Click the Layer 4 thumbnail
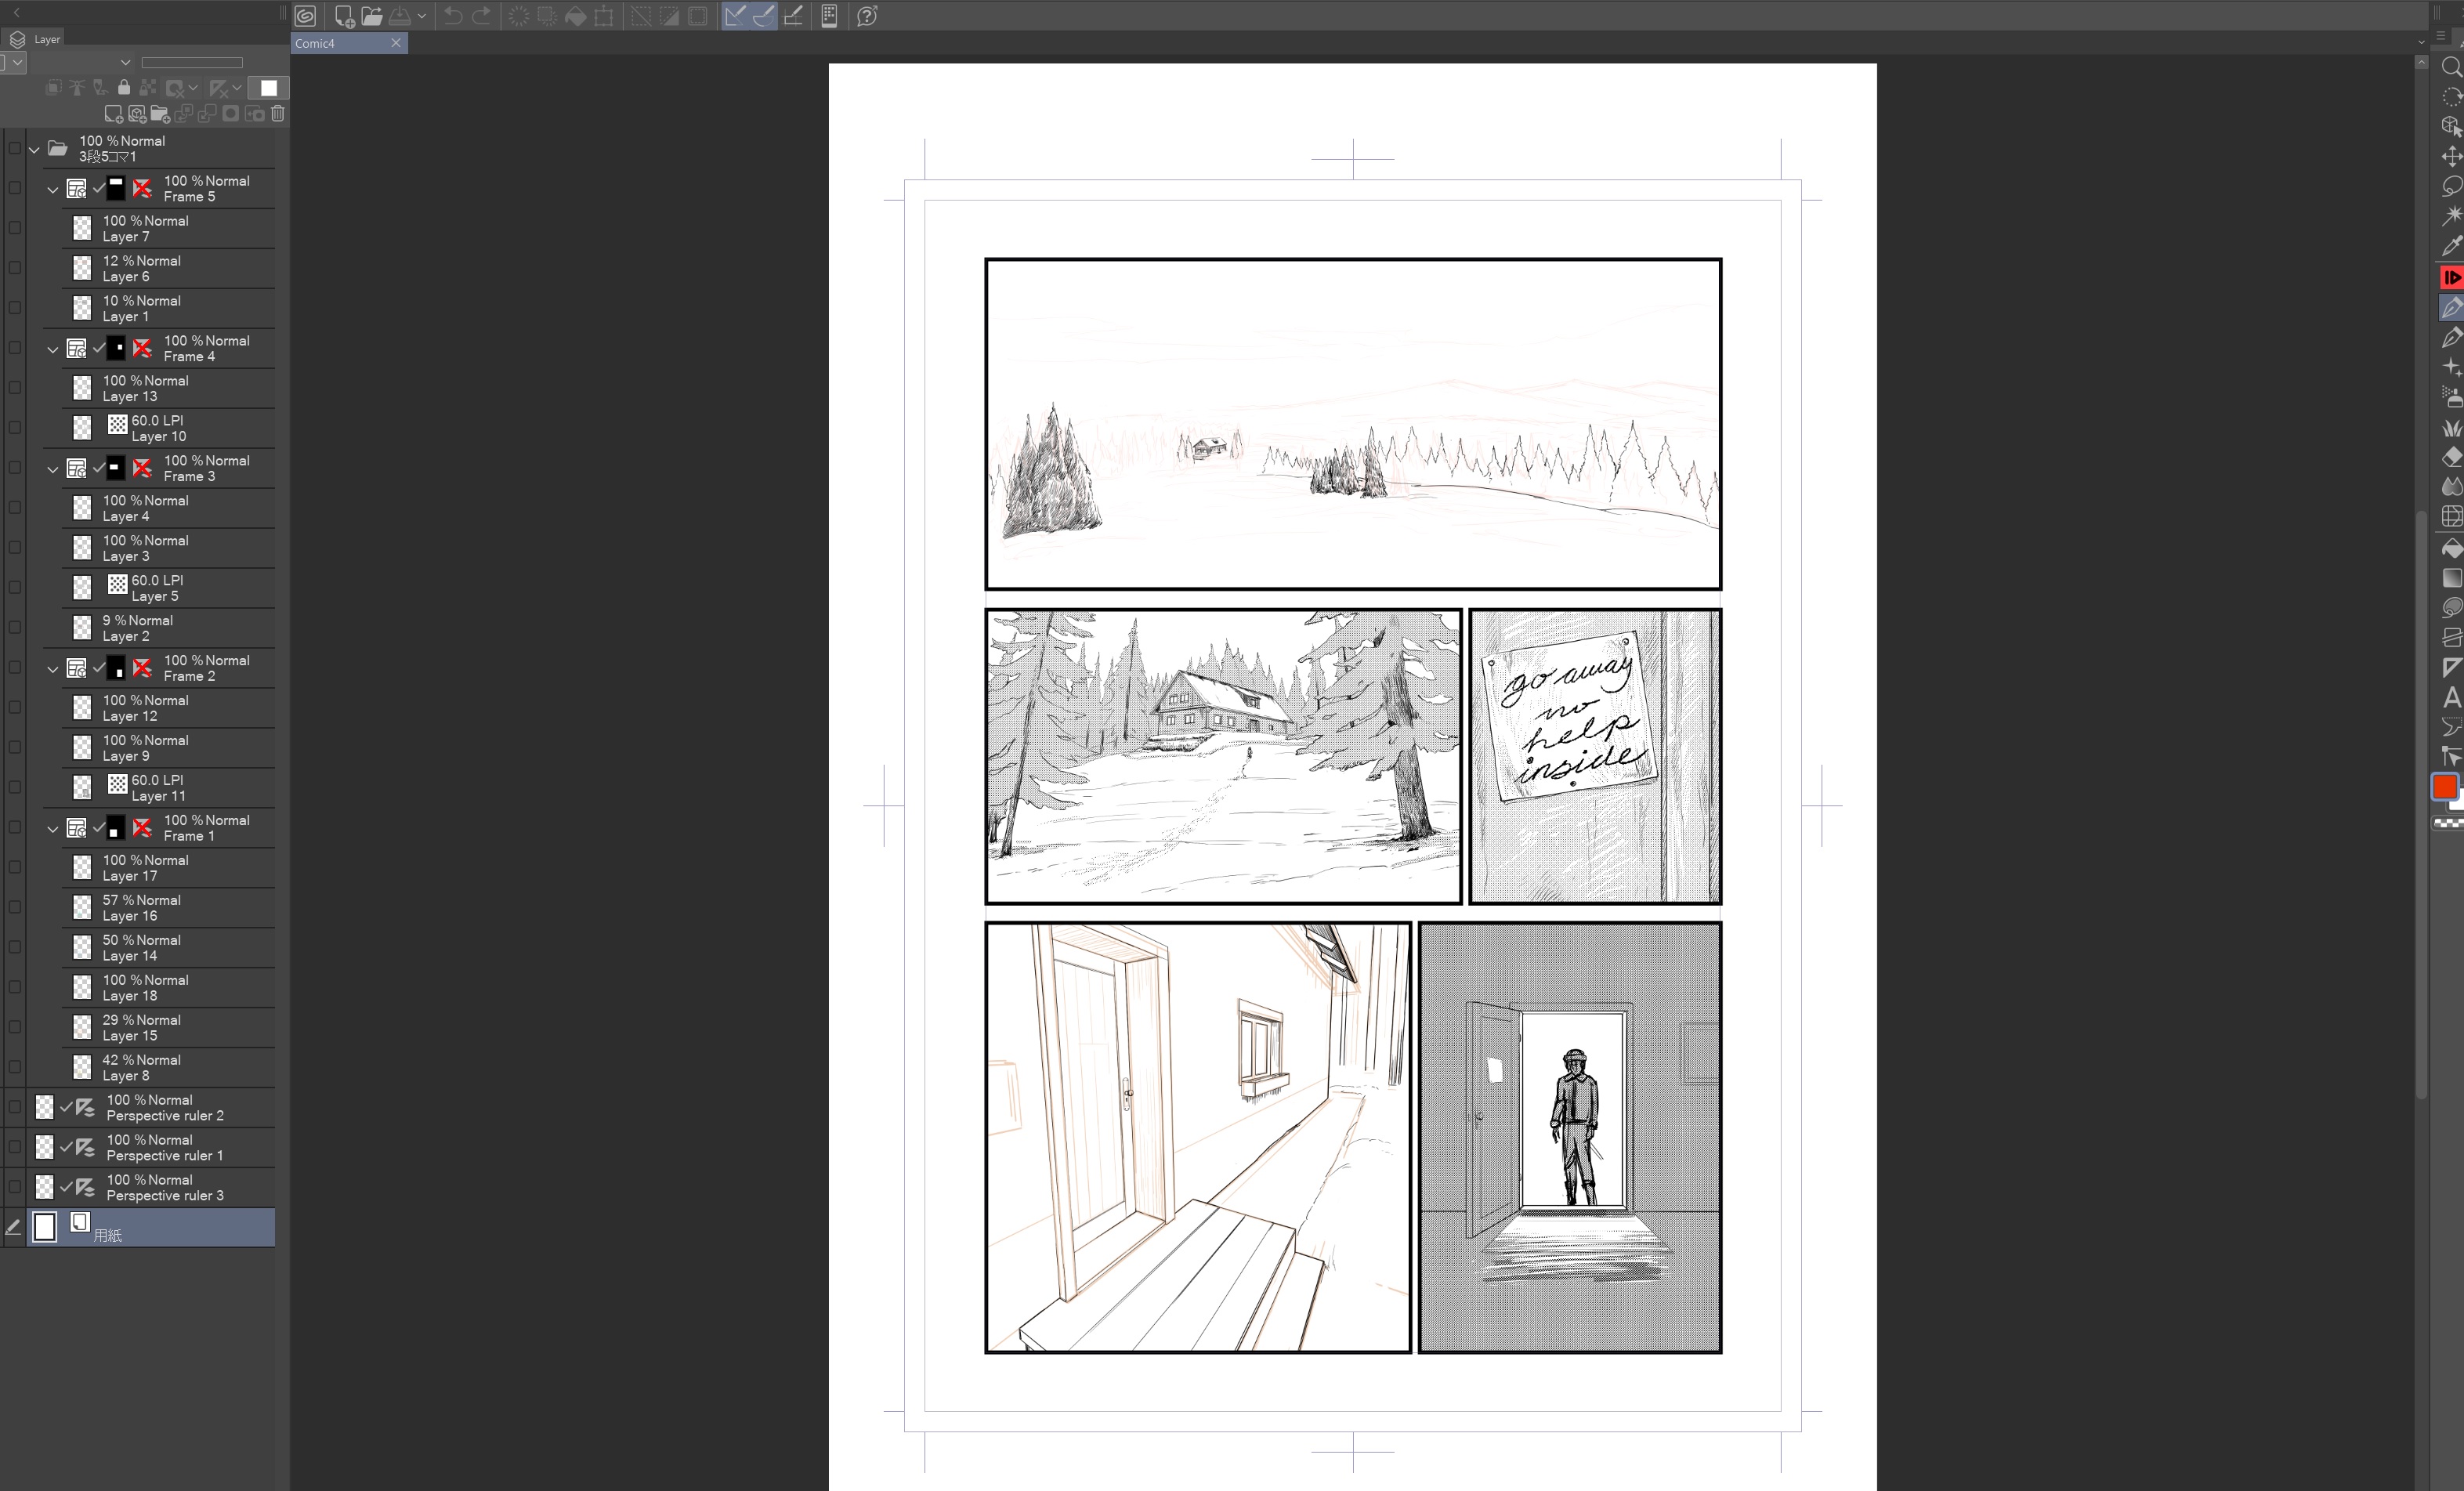 pos(82,508)
